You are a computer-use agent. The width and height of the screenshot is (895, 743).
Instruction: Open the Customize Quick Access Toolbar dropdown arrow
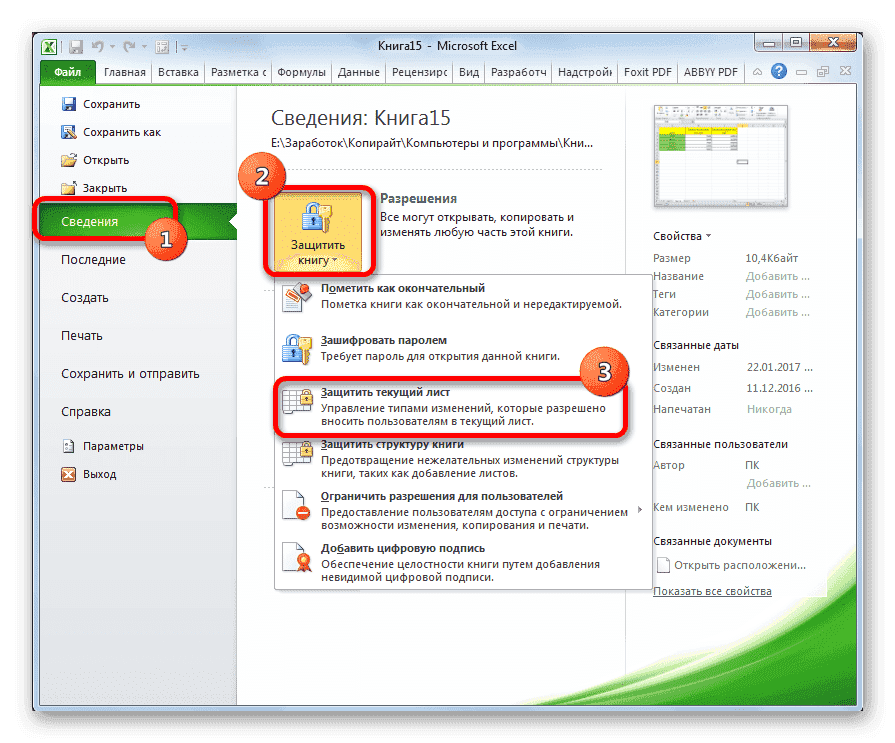coord(184,46)
